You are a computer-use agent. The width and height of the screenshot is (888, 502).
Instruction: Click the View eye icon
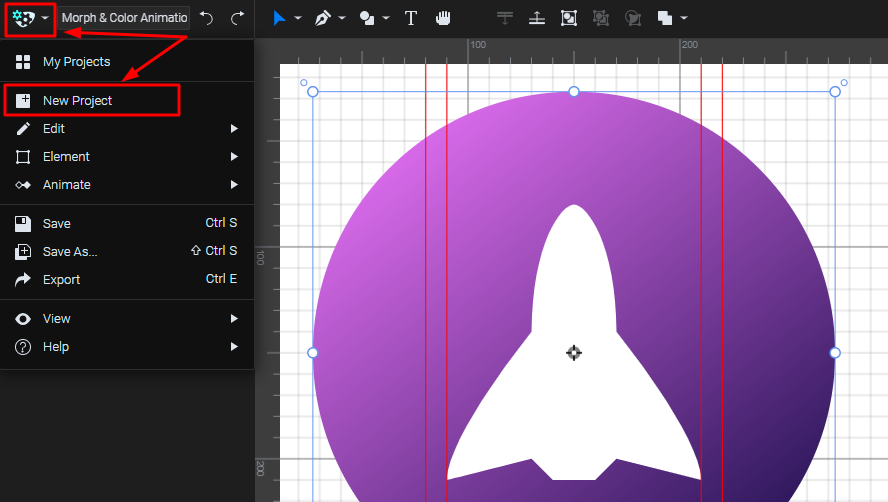pyautogui.click(x=23, y=319)
